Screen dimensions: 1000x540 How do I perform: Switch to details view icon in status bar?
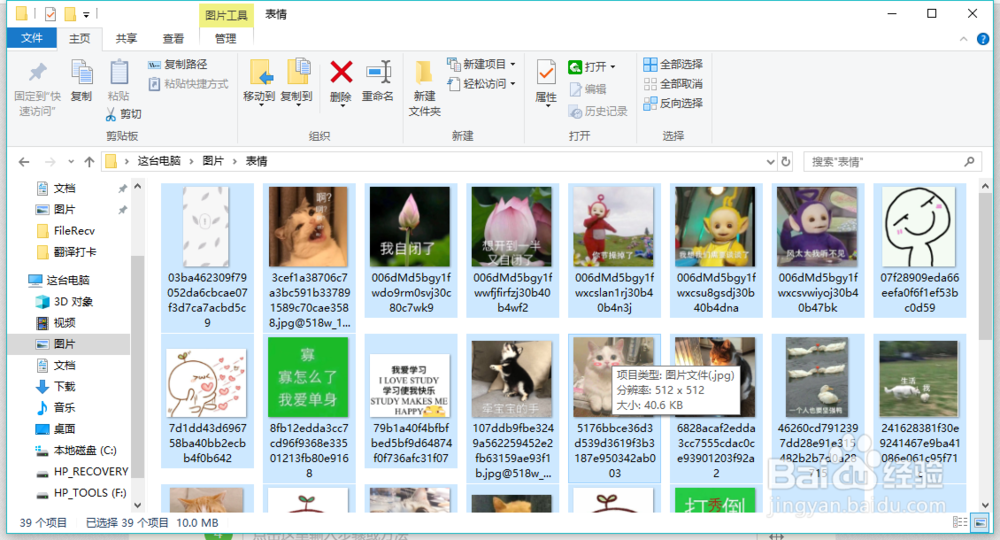(960, 522)
